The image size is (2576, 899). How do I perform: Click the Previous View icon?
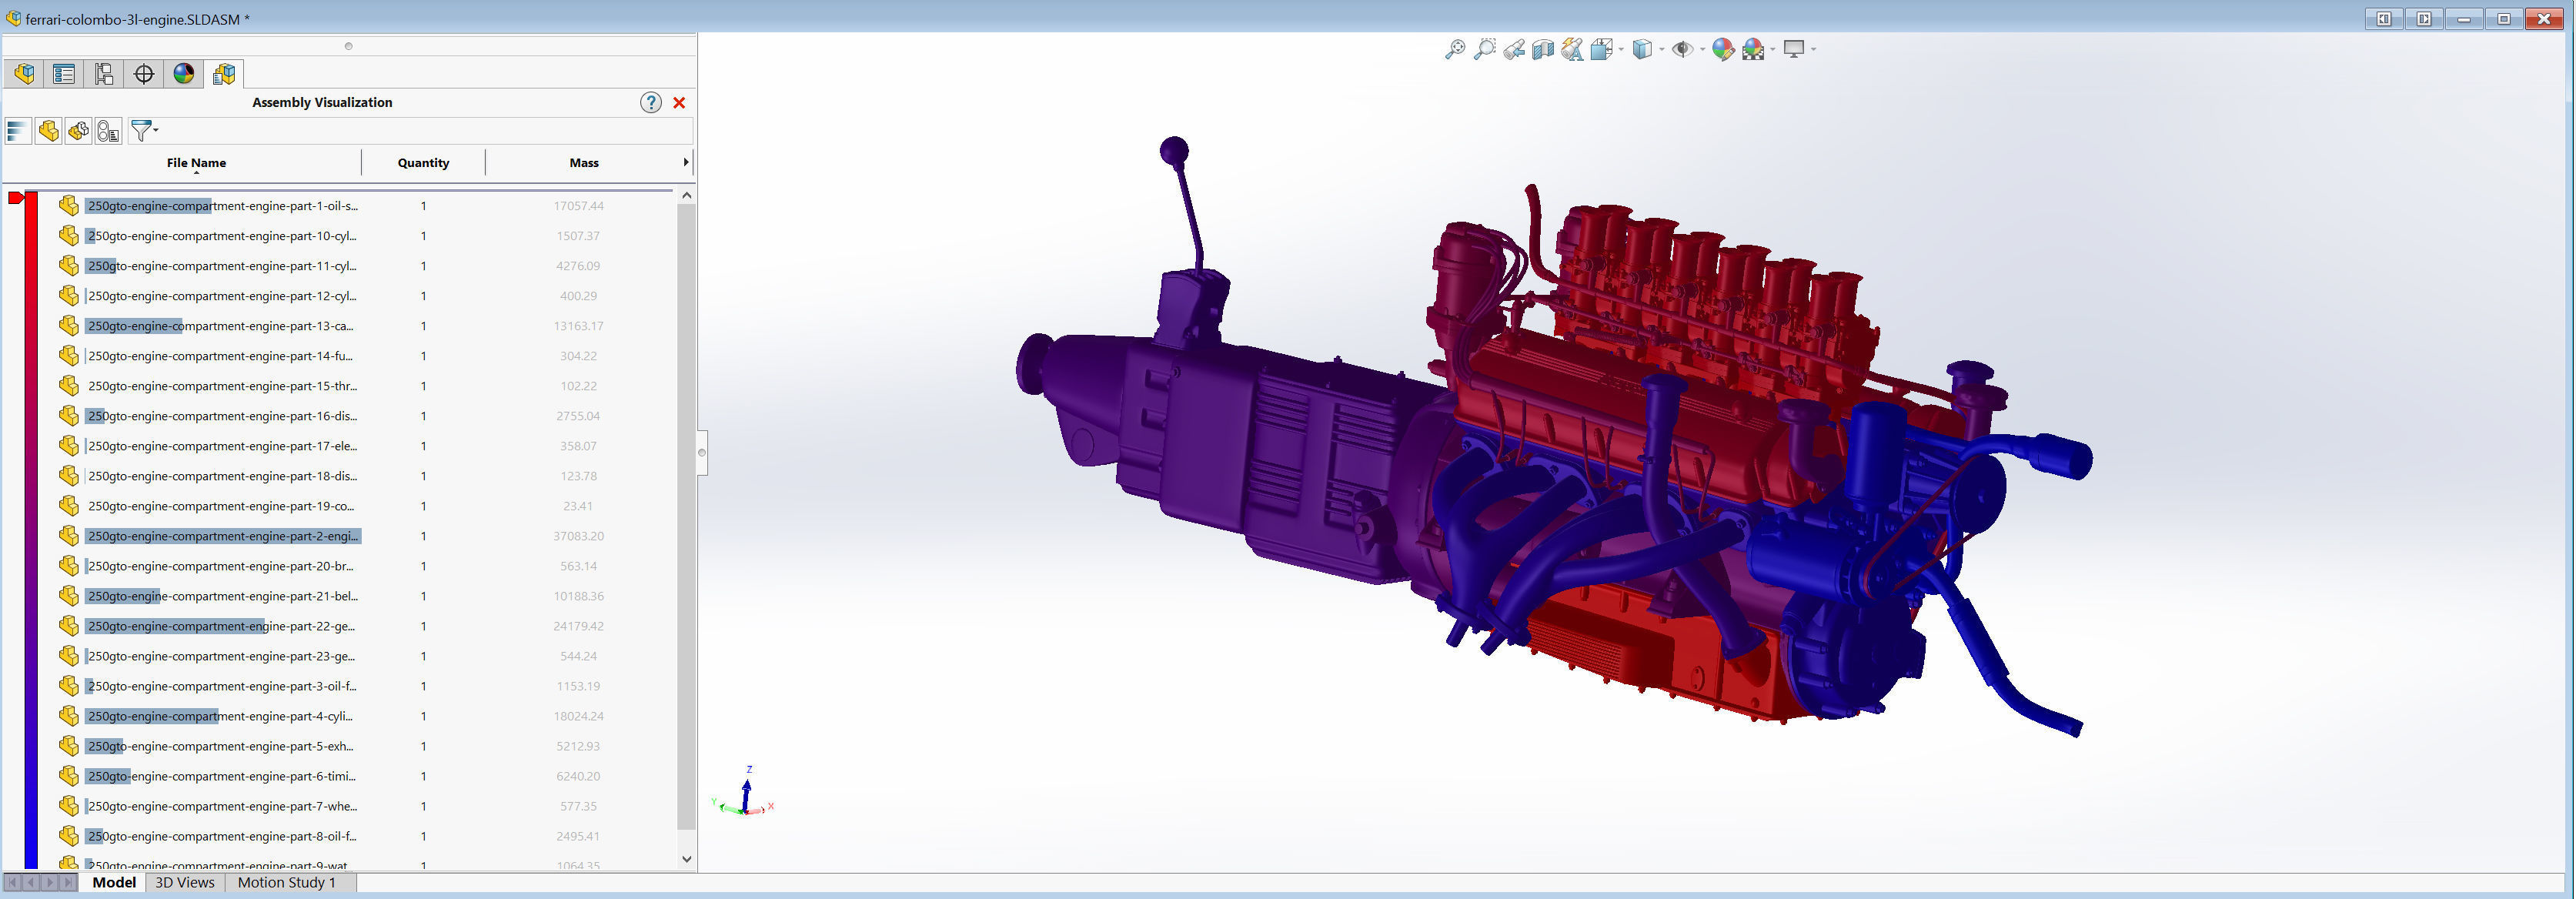coord(1514,49)
